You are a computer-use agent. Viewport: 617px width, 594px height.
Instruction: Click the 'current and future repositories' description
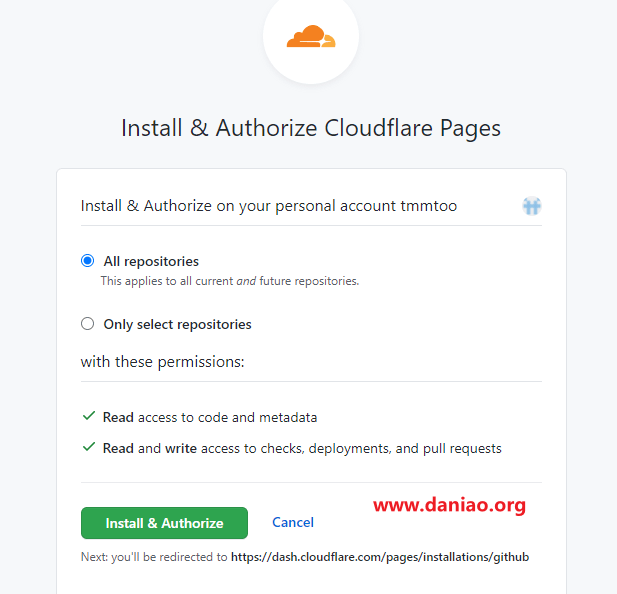(230, 281)
